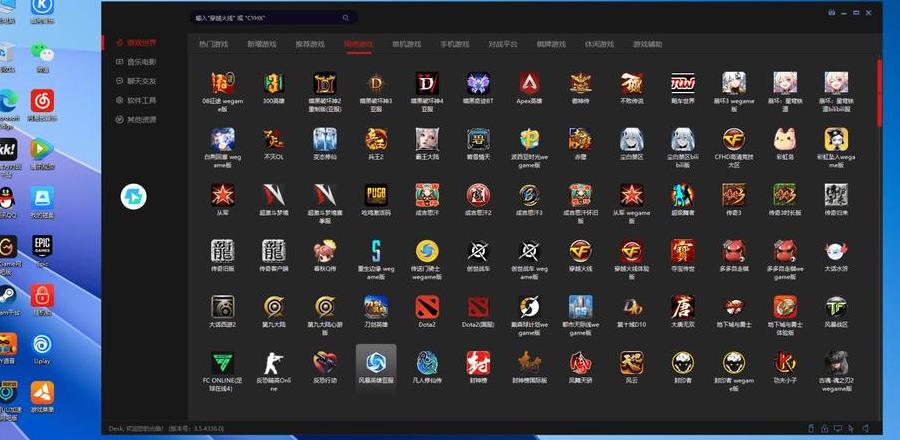The image size is (900, 440).
Task: Open the 超激斗梦境 red V icon
Action: click(x=274, y=195)
